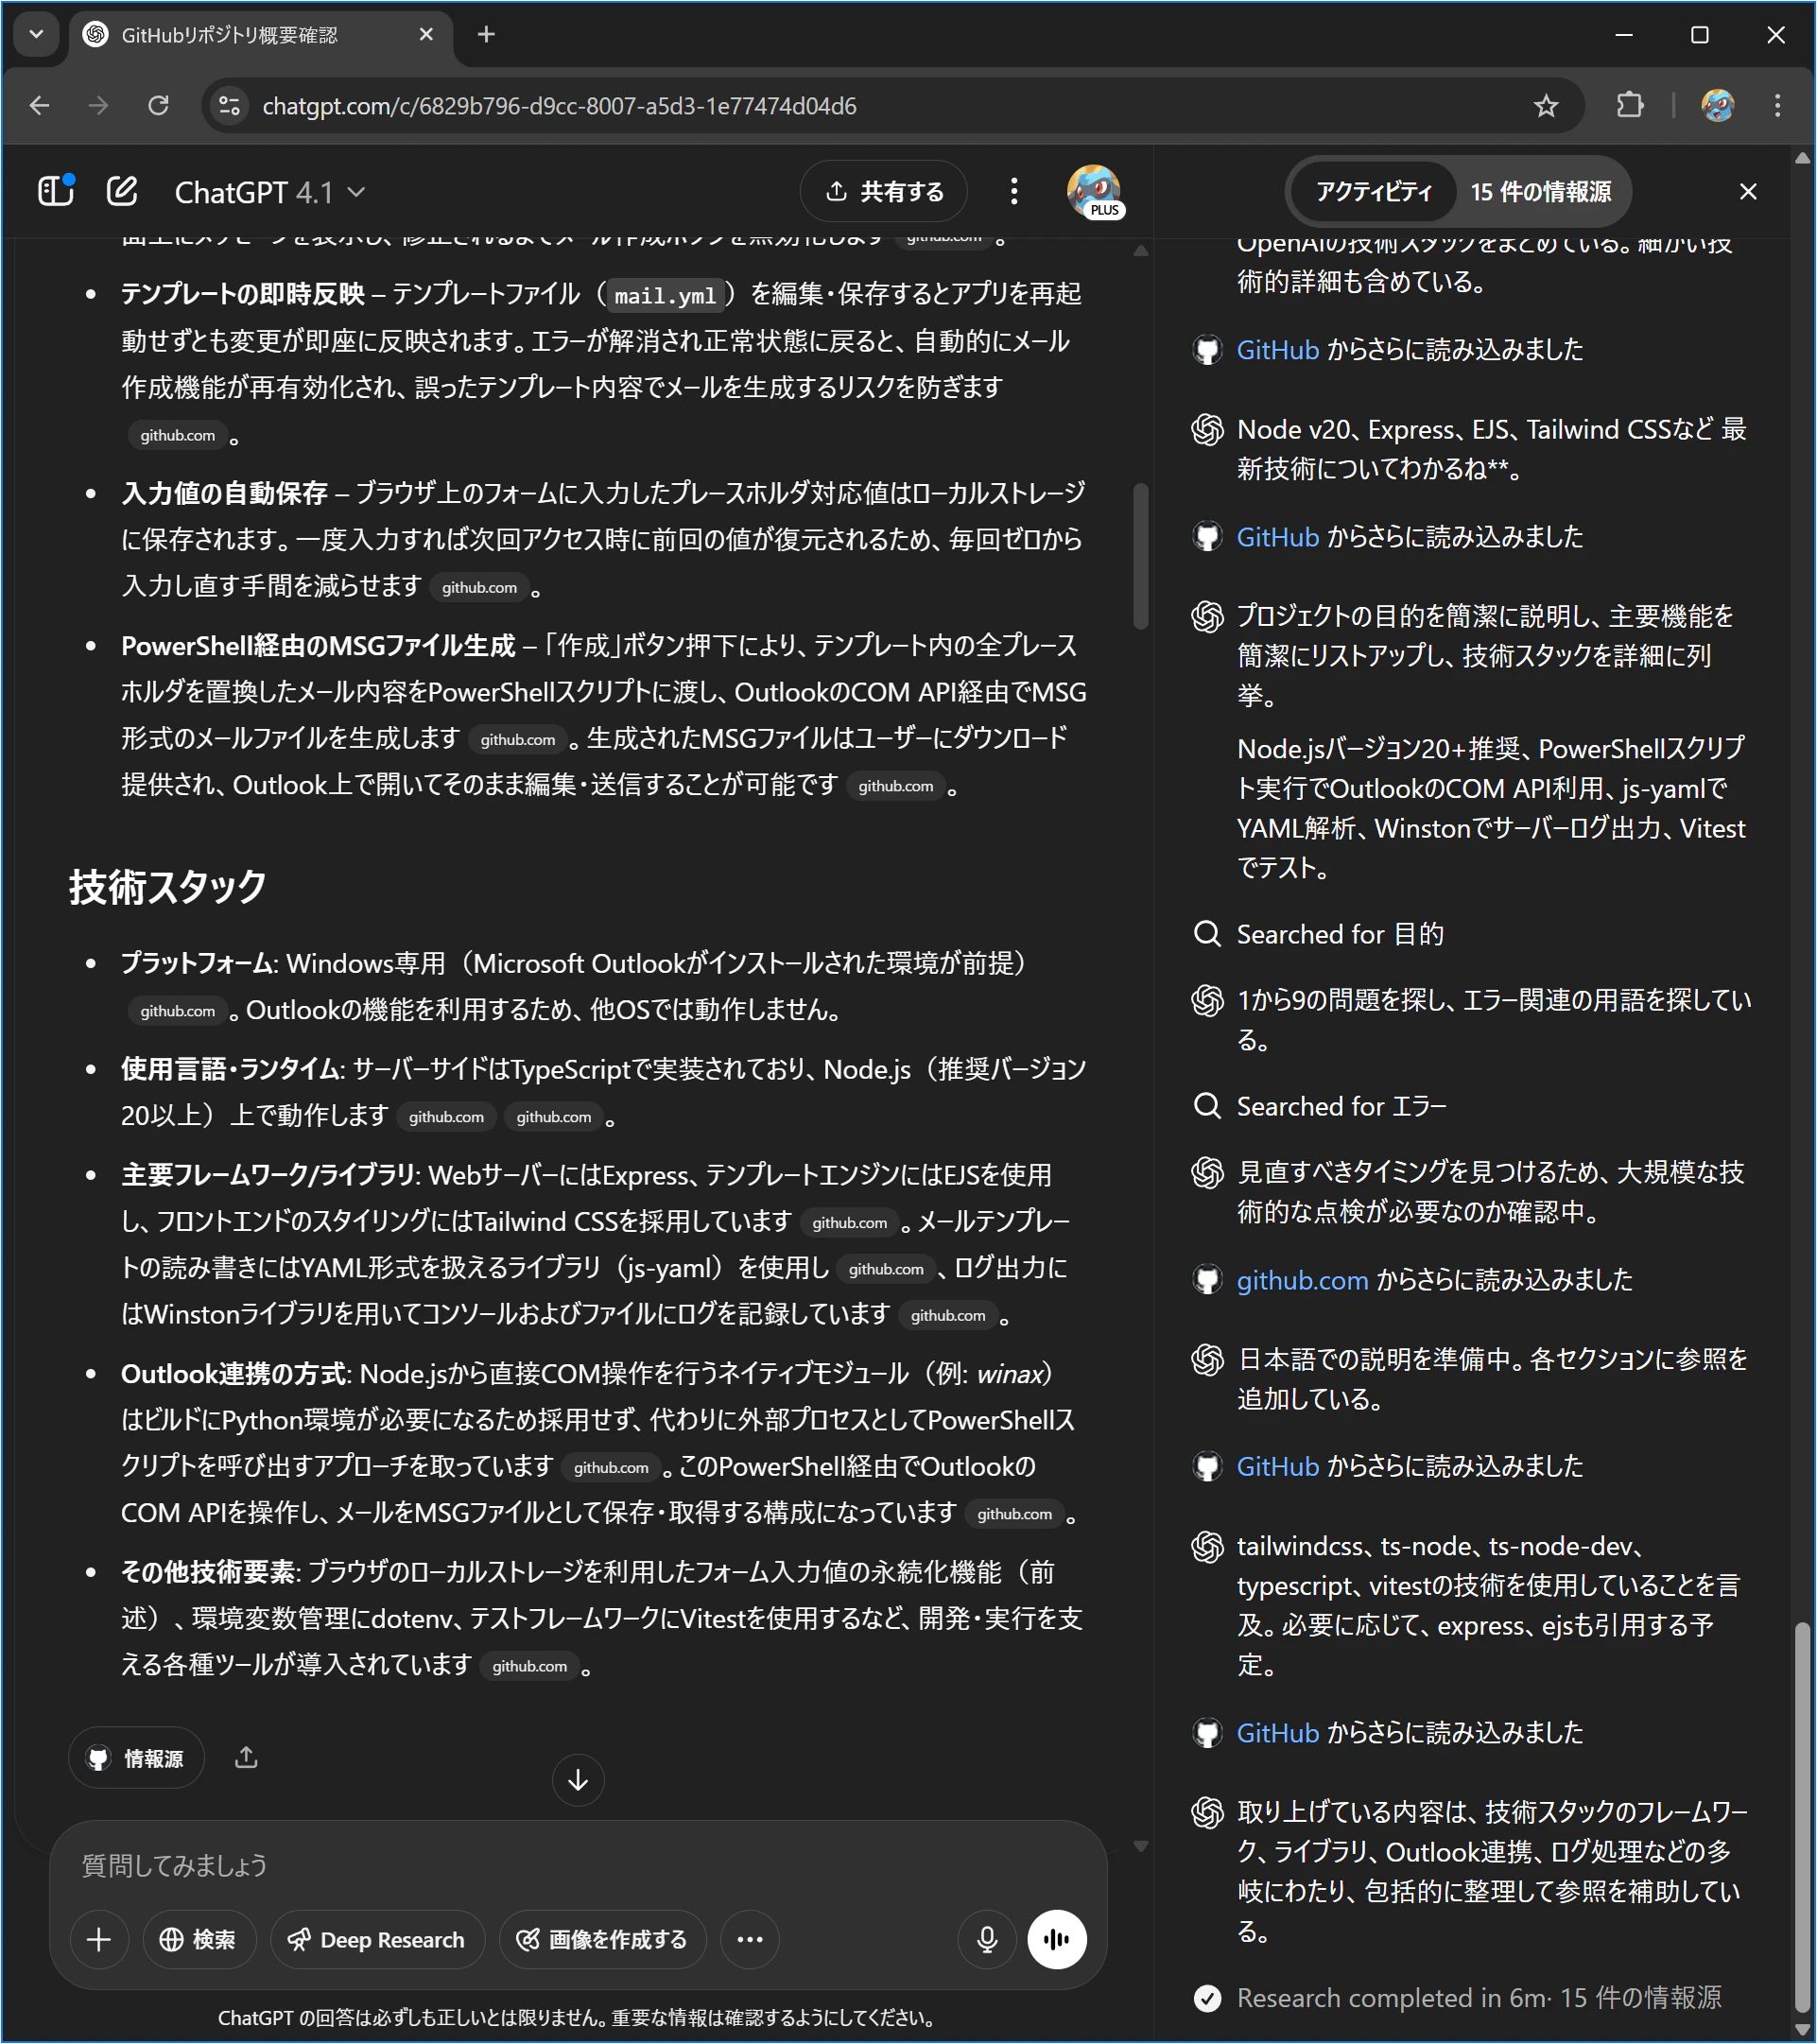View site information icon in address bar

(230, 105)
